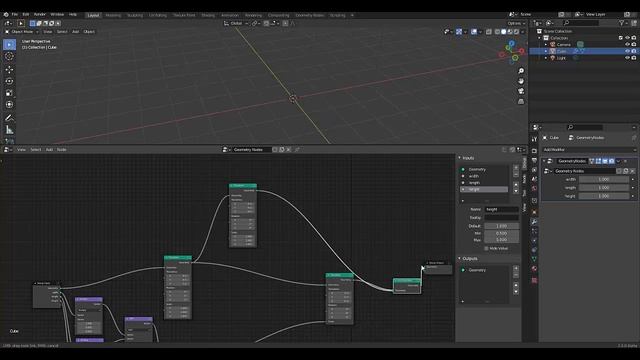Screen dimensions: 640x360
Task: Open the Global transform orientation dropdown
Action: (236, 24)
